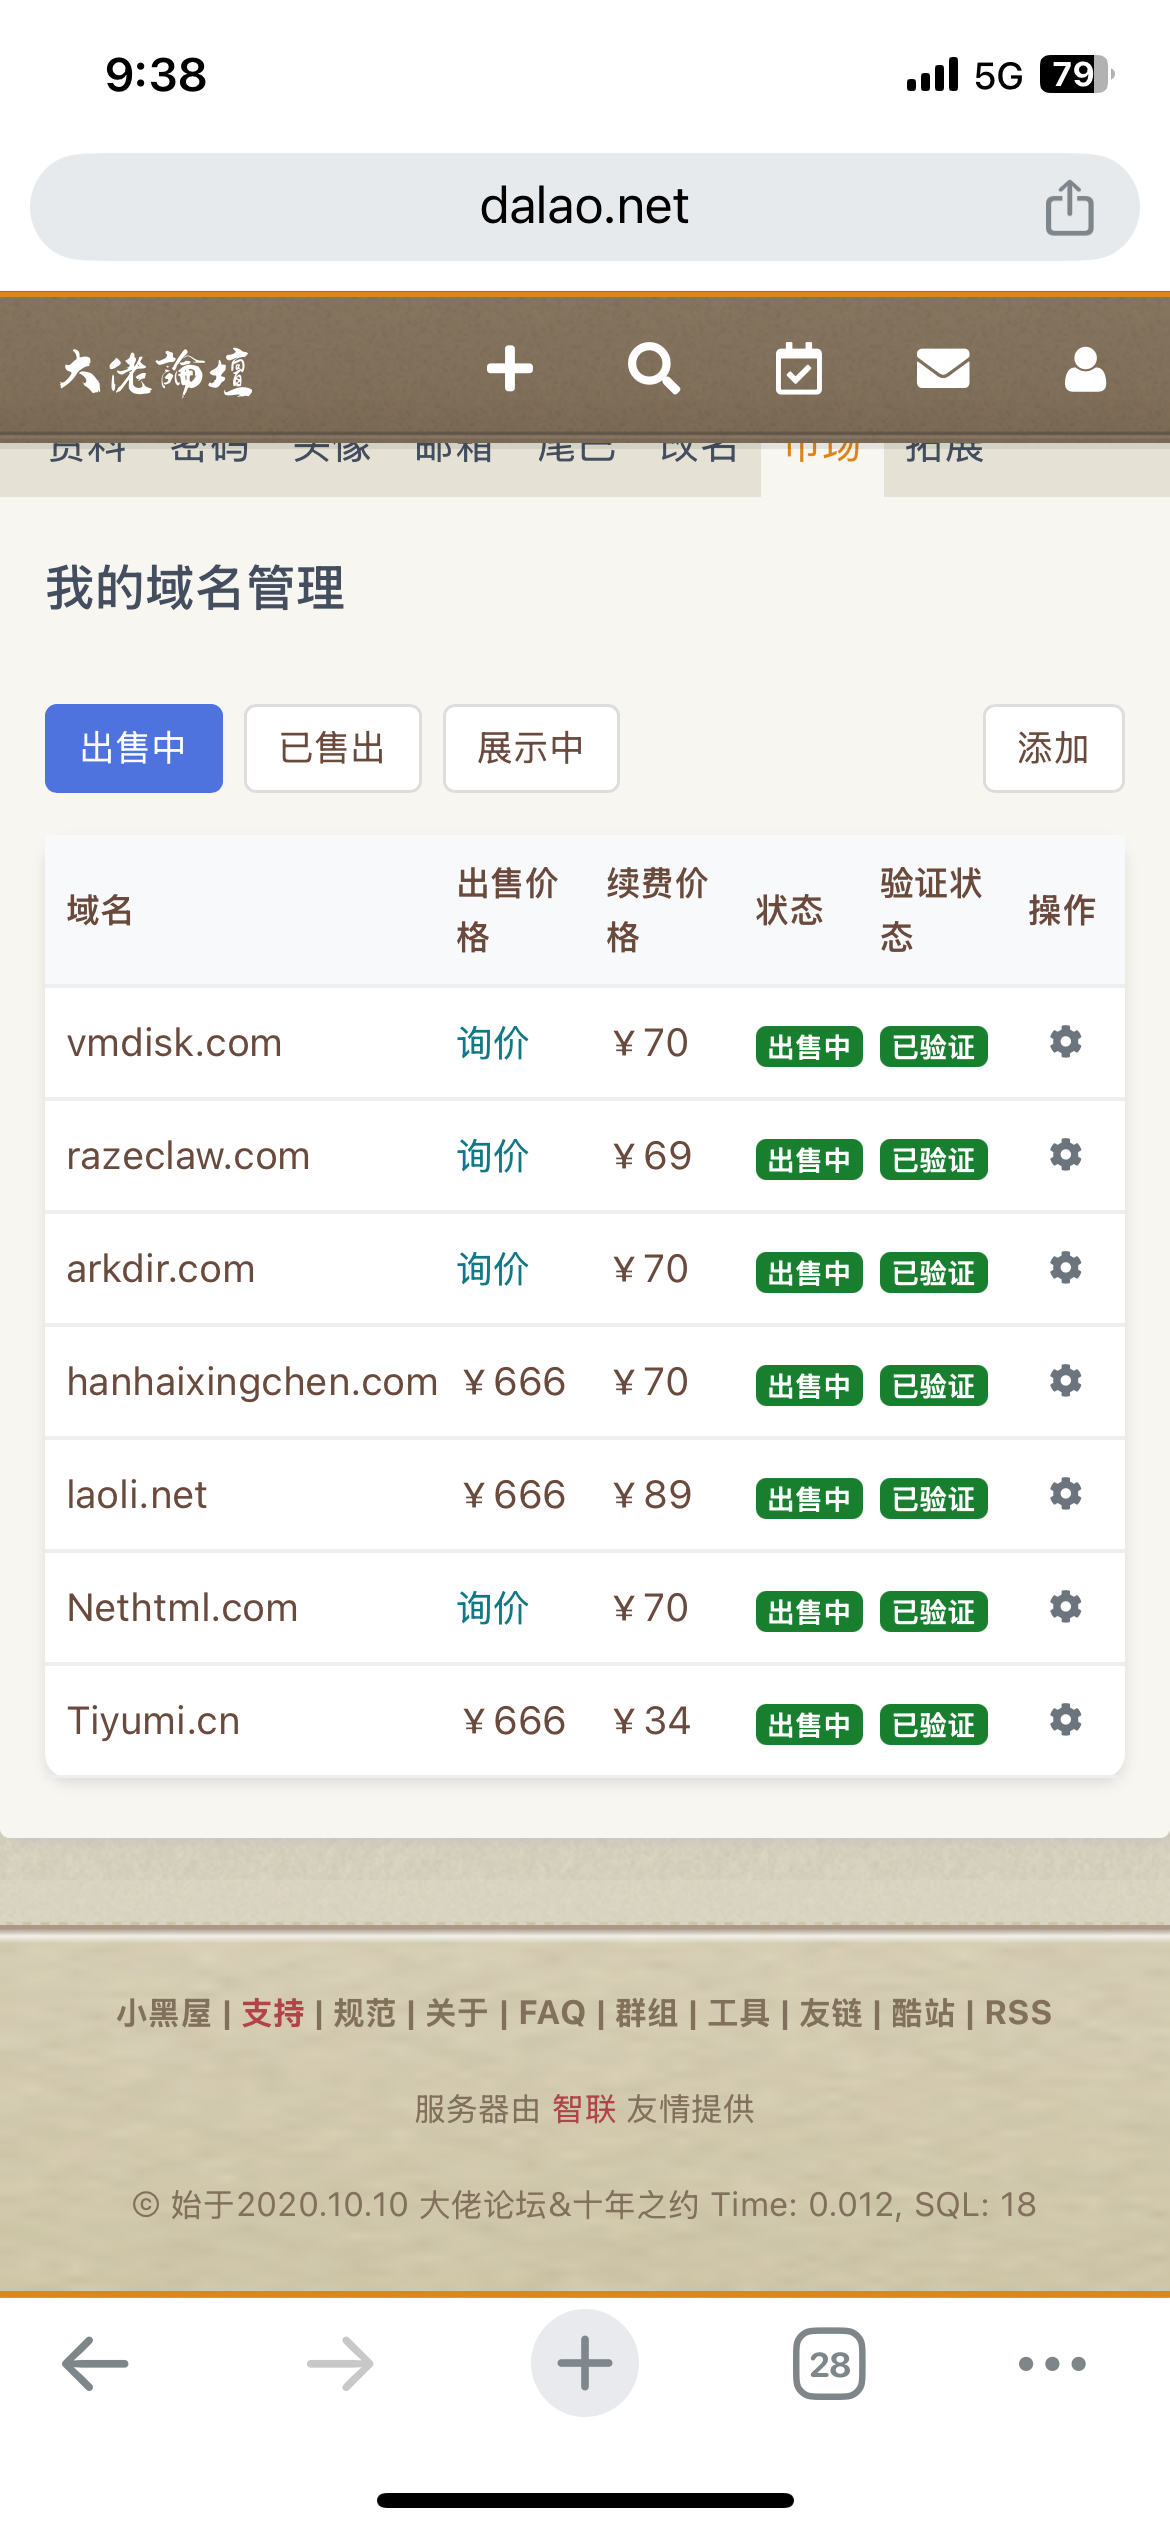Select domain name Tiyumi.cn
This screenshot has height=2532, width=1170.
coord(153,1721)
